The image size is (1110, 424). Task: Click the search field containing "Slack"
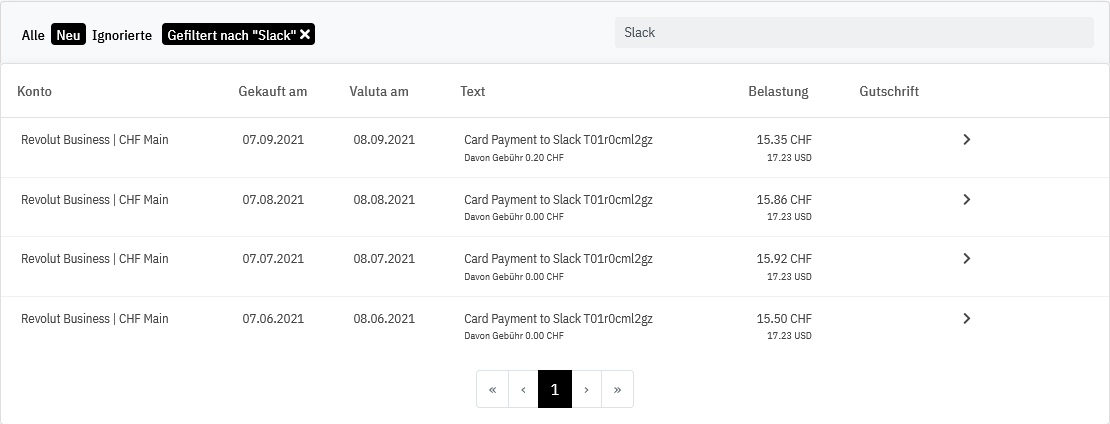coord(853,32)
